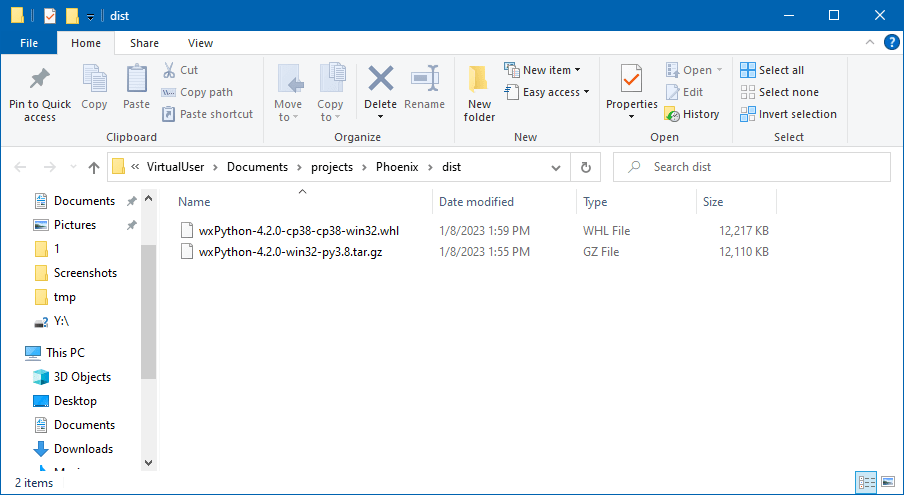The image size is (904, 495).
Task: Go to Phoenix in address path
Action: pyautogui.click(x=397, y=167)
